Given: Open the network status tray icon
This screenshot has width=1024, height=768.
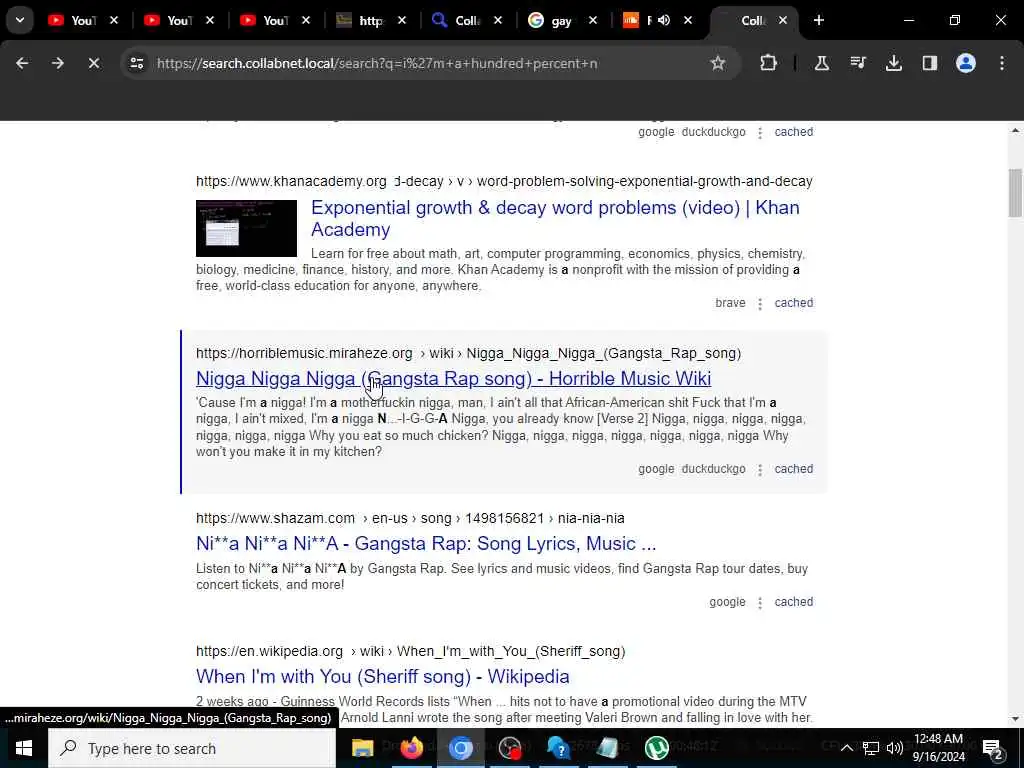Looking at the screenshot, I should pyautogui.click(x=871, y=748).
